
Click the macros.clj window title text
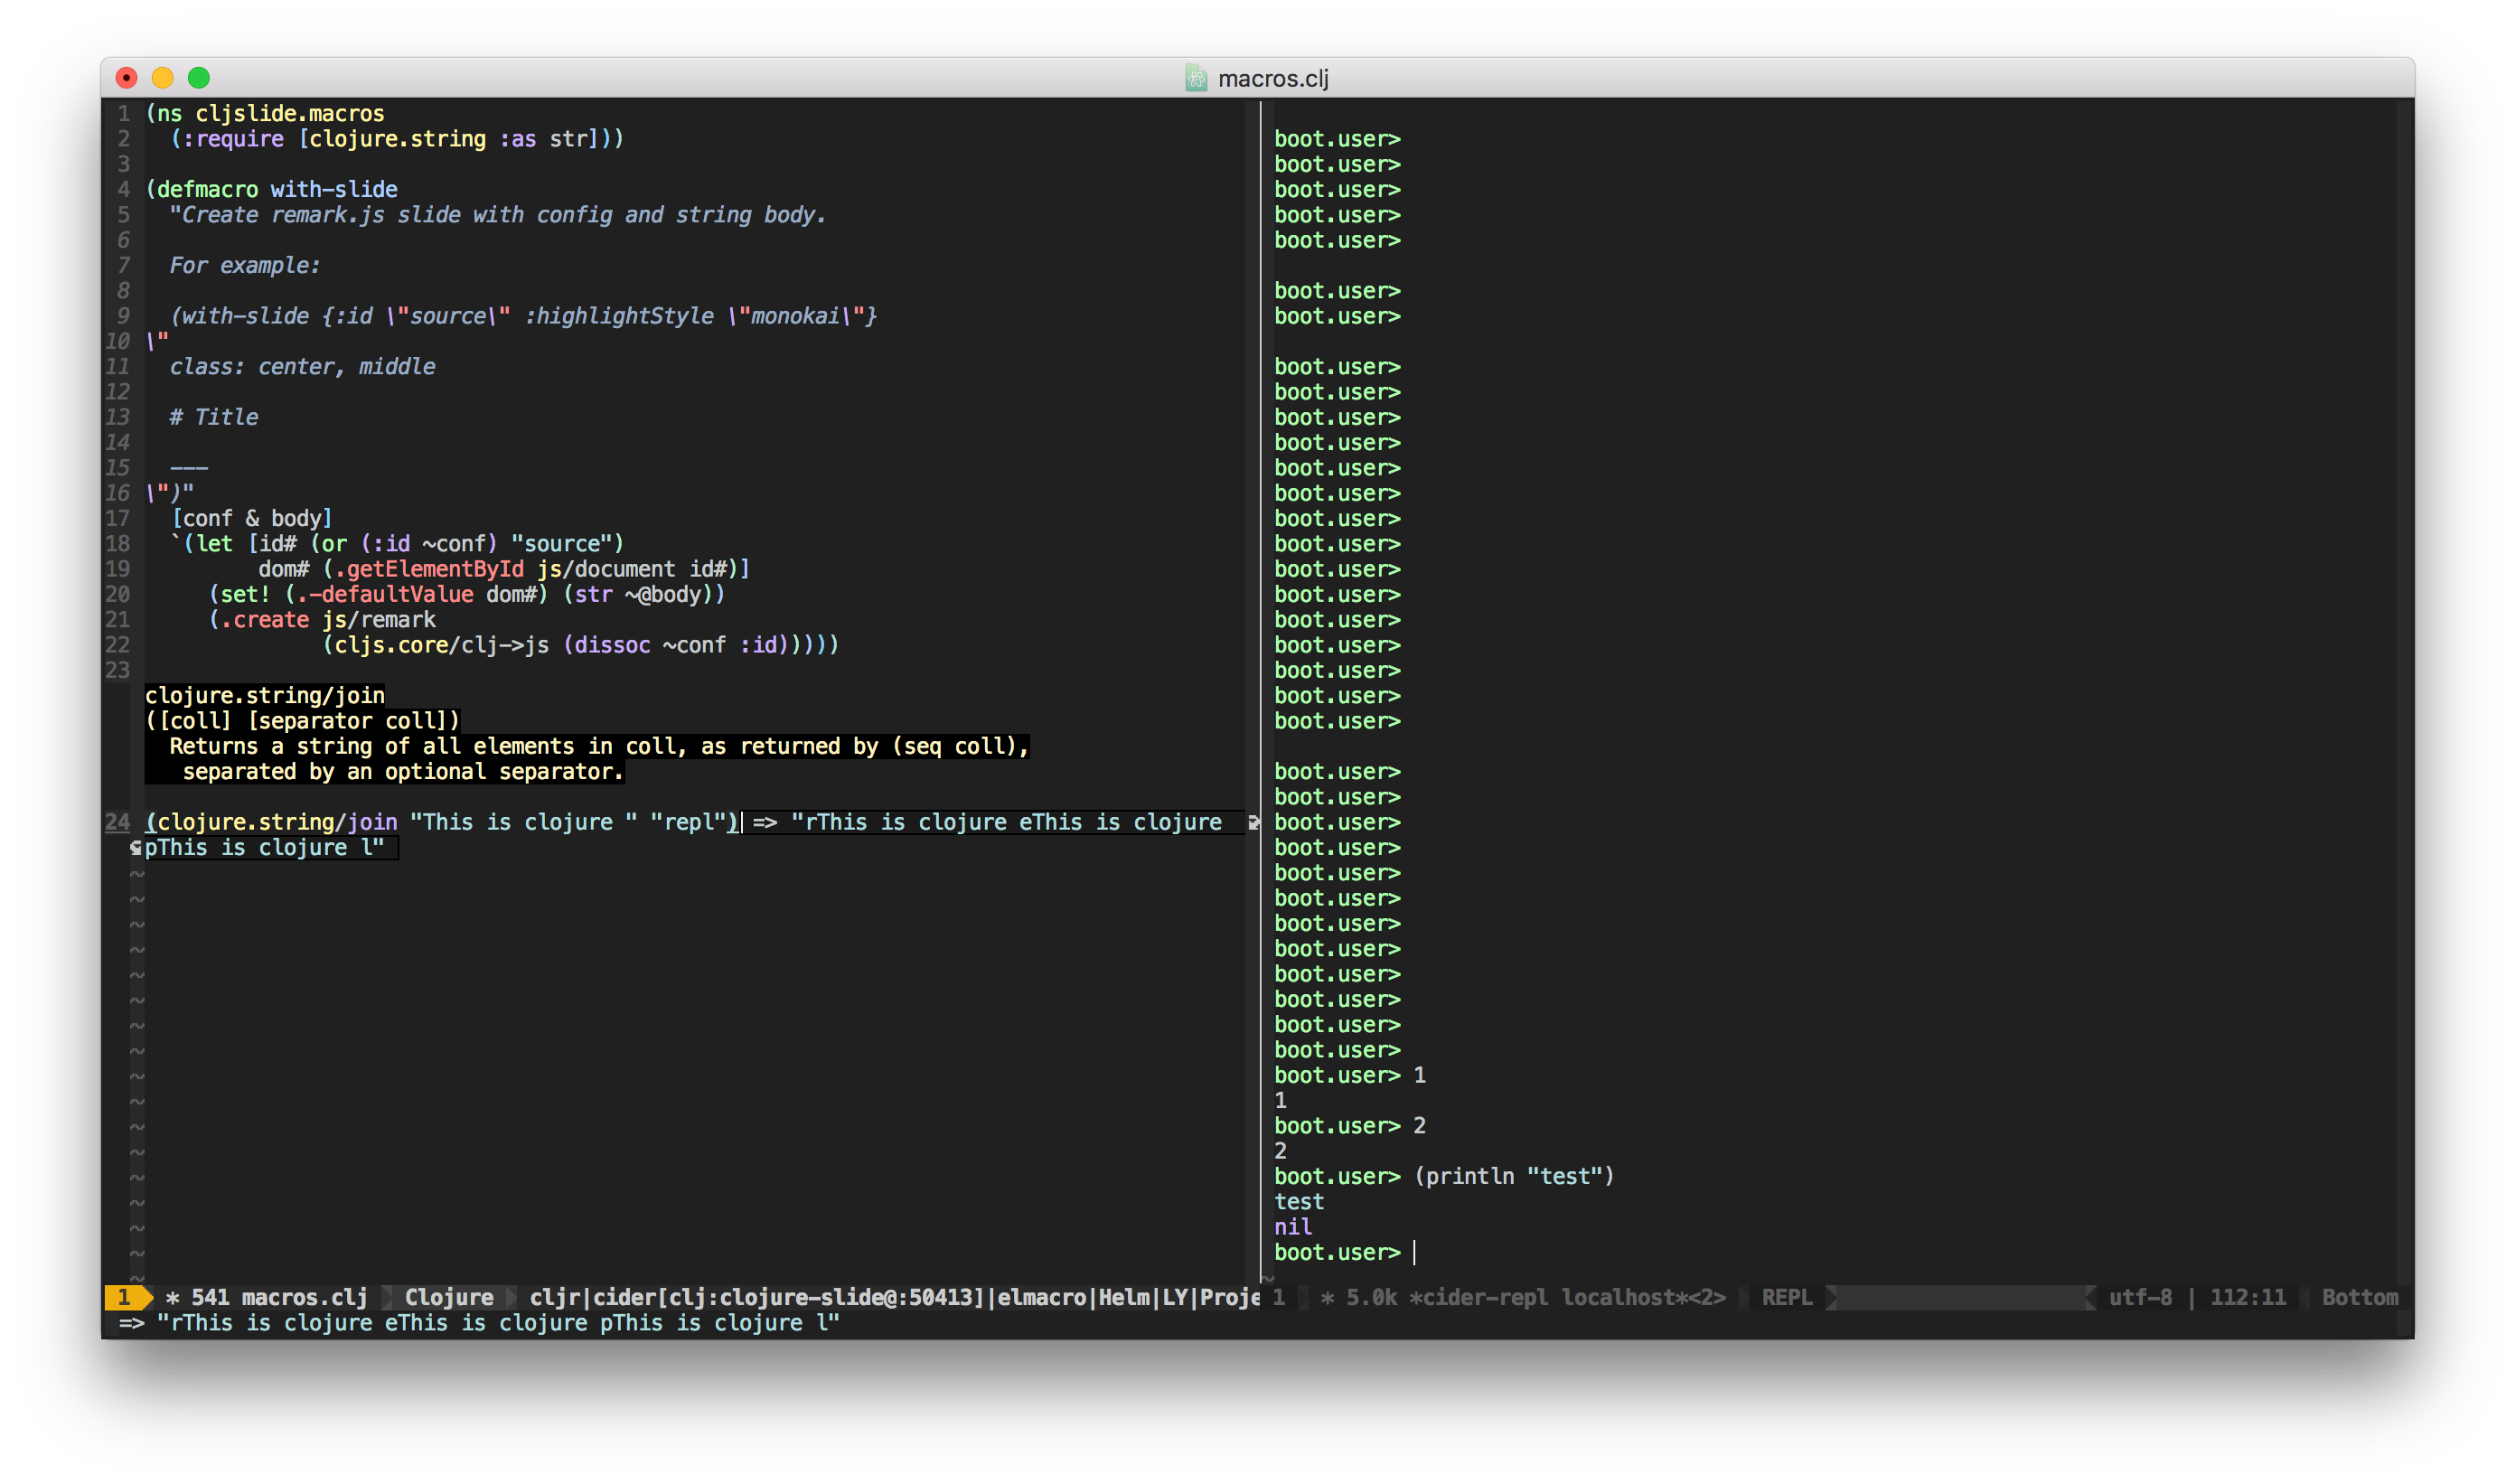pos(1273,78)
